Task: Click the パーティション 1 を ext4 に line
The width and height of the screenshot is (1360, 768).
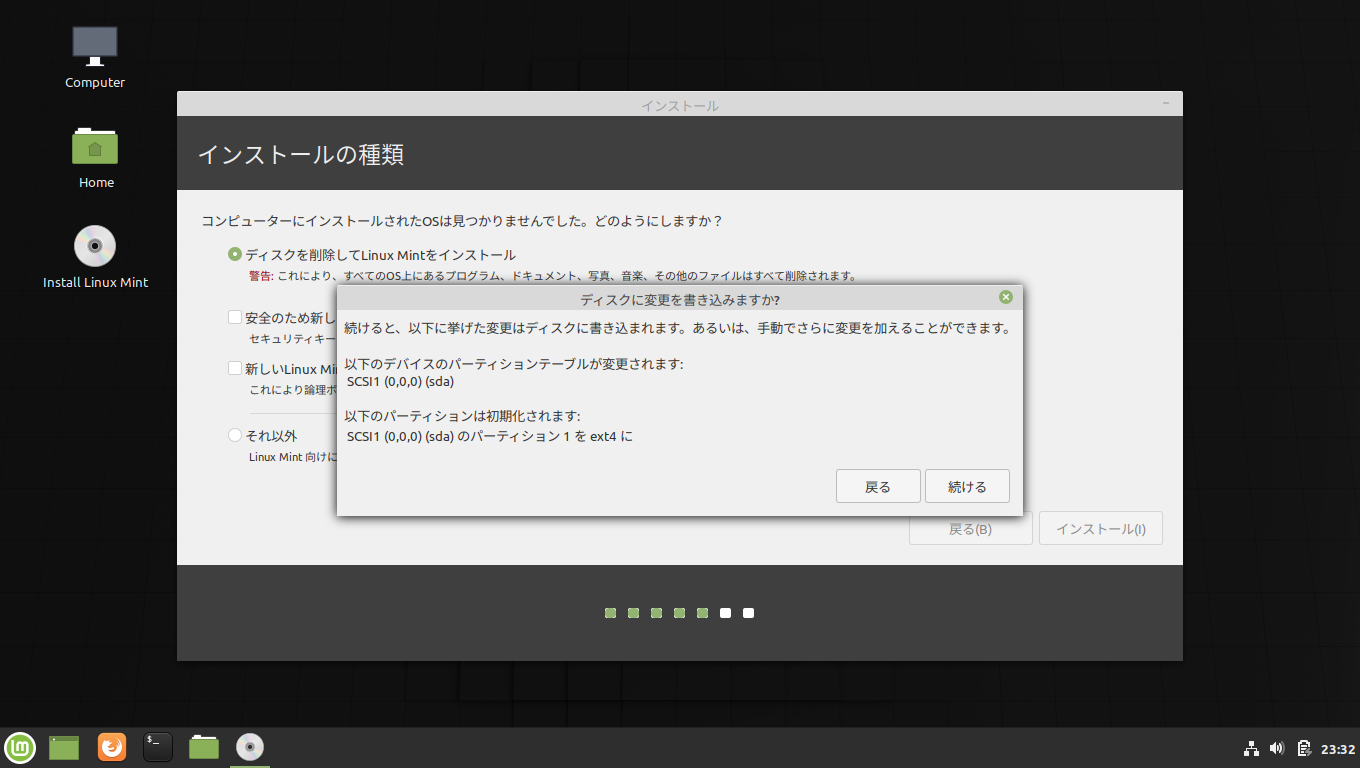Action: coord(490,436)
